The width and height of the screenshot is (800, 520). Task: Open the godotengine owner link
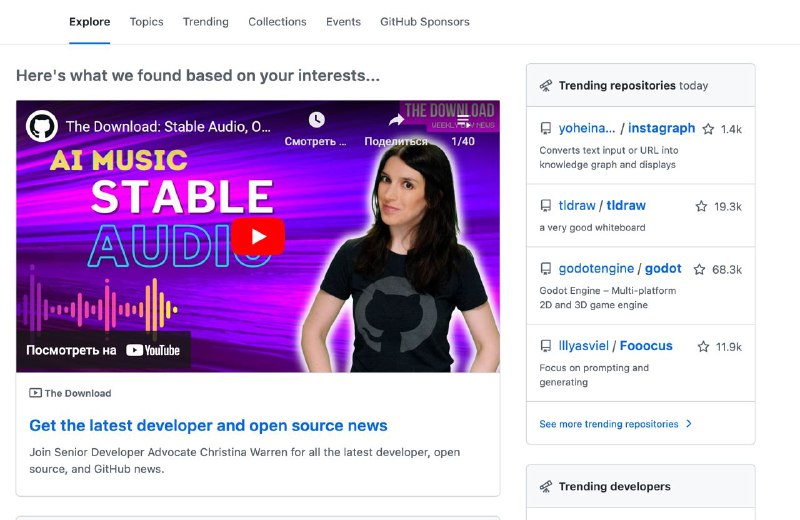596,268
